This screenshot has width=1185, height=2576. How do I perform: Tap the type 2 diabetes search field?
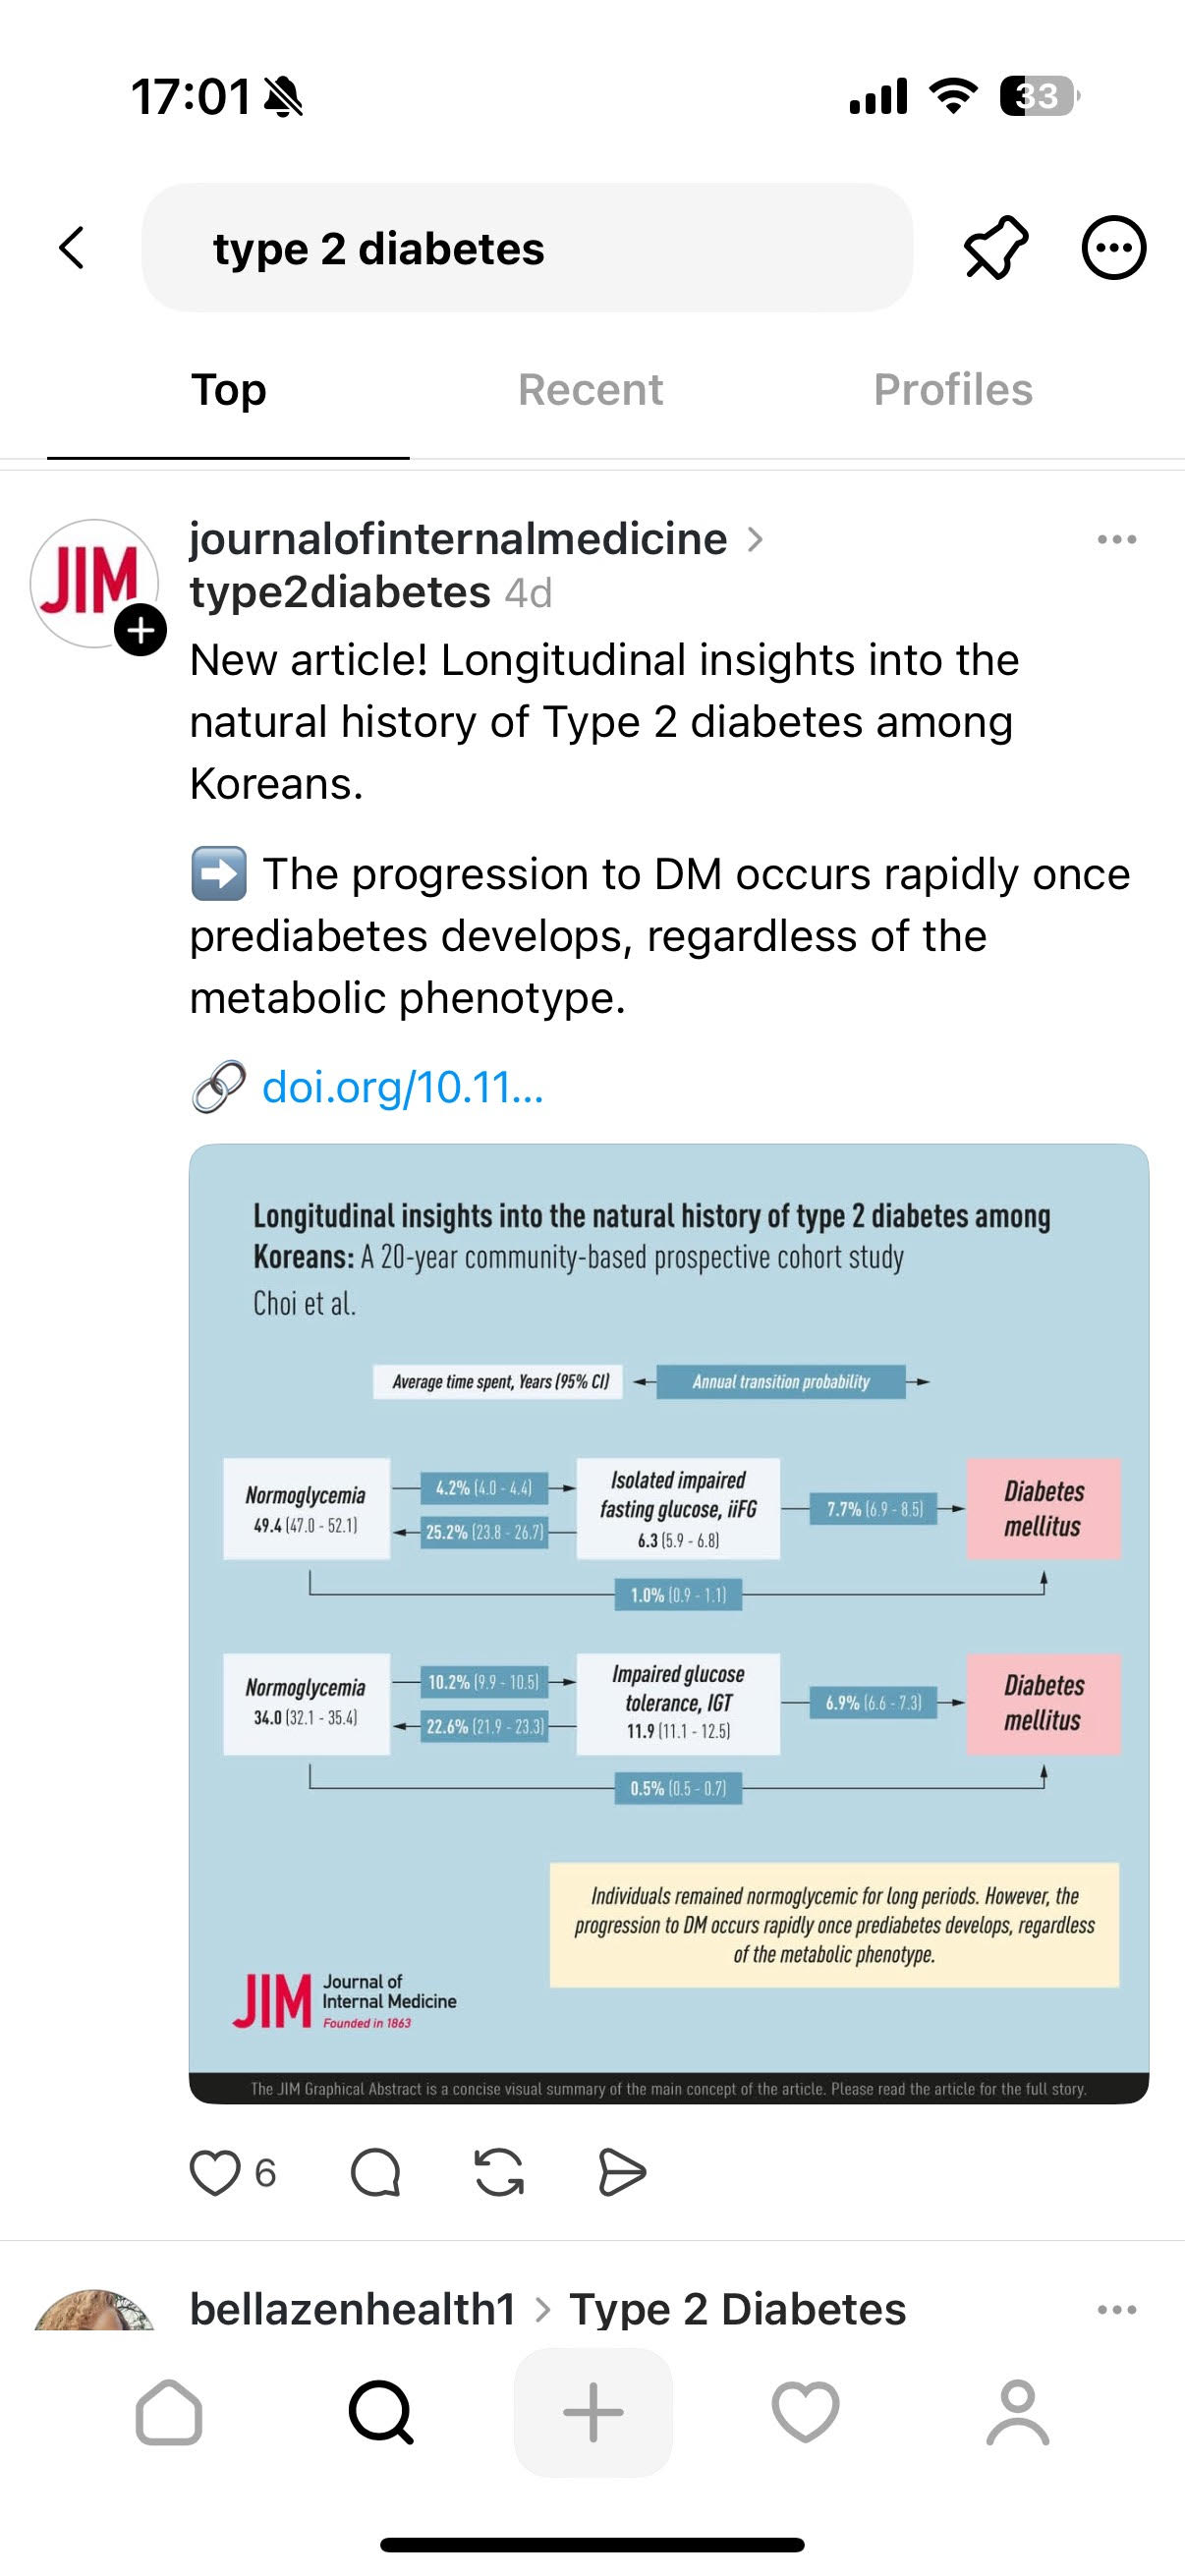(x=527, y=248)
